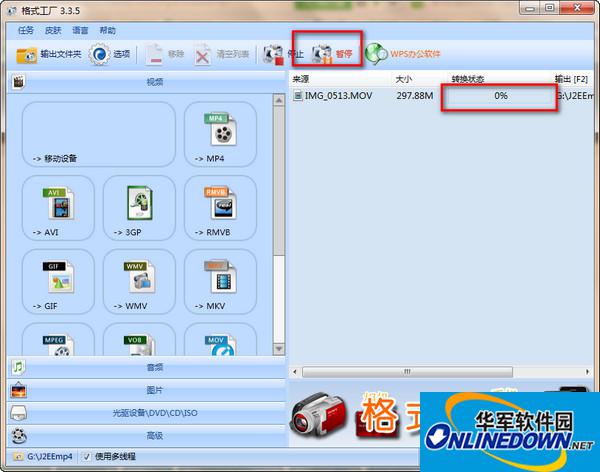Select the -> MKV format icon
The image size is (600, 472).
(x=221, y=277)
